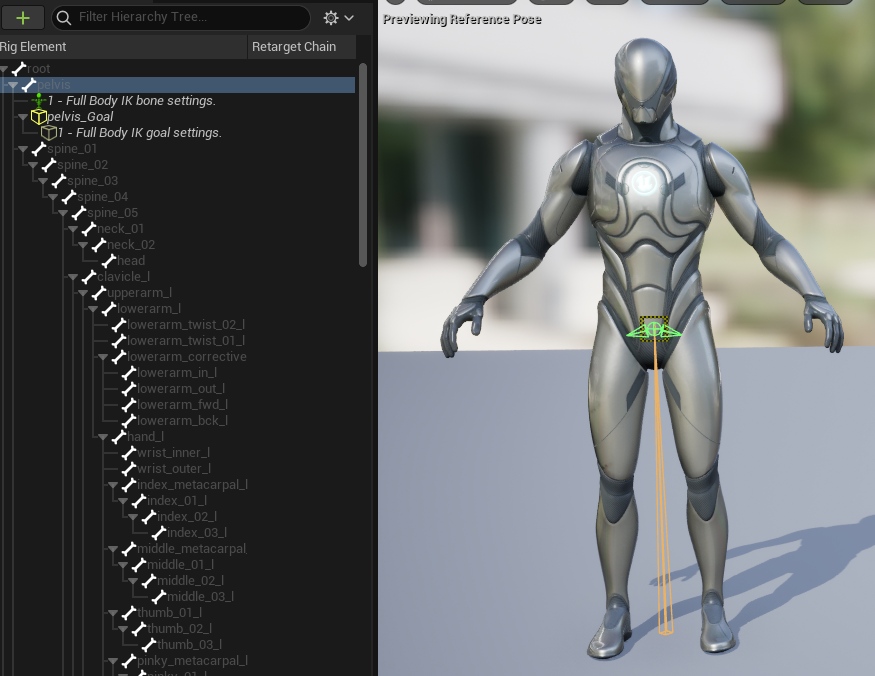Select the lowerarm_in_l bone icon
This screenshot has height=676, width=875.
pyautogui.click(x=129, y=373)
